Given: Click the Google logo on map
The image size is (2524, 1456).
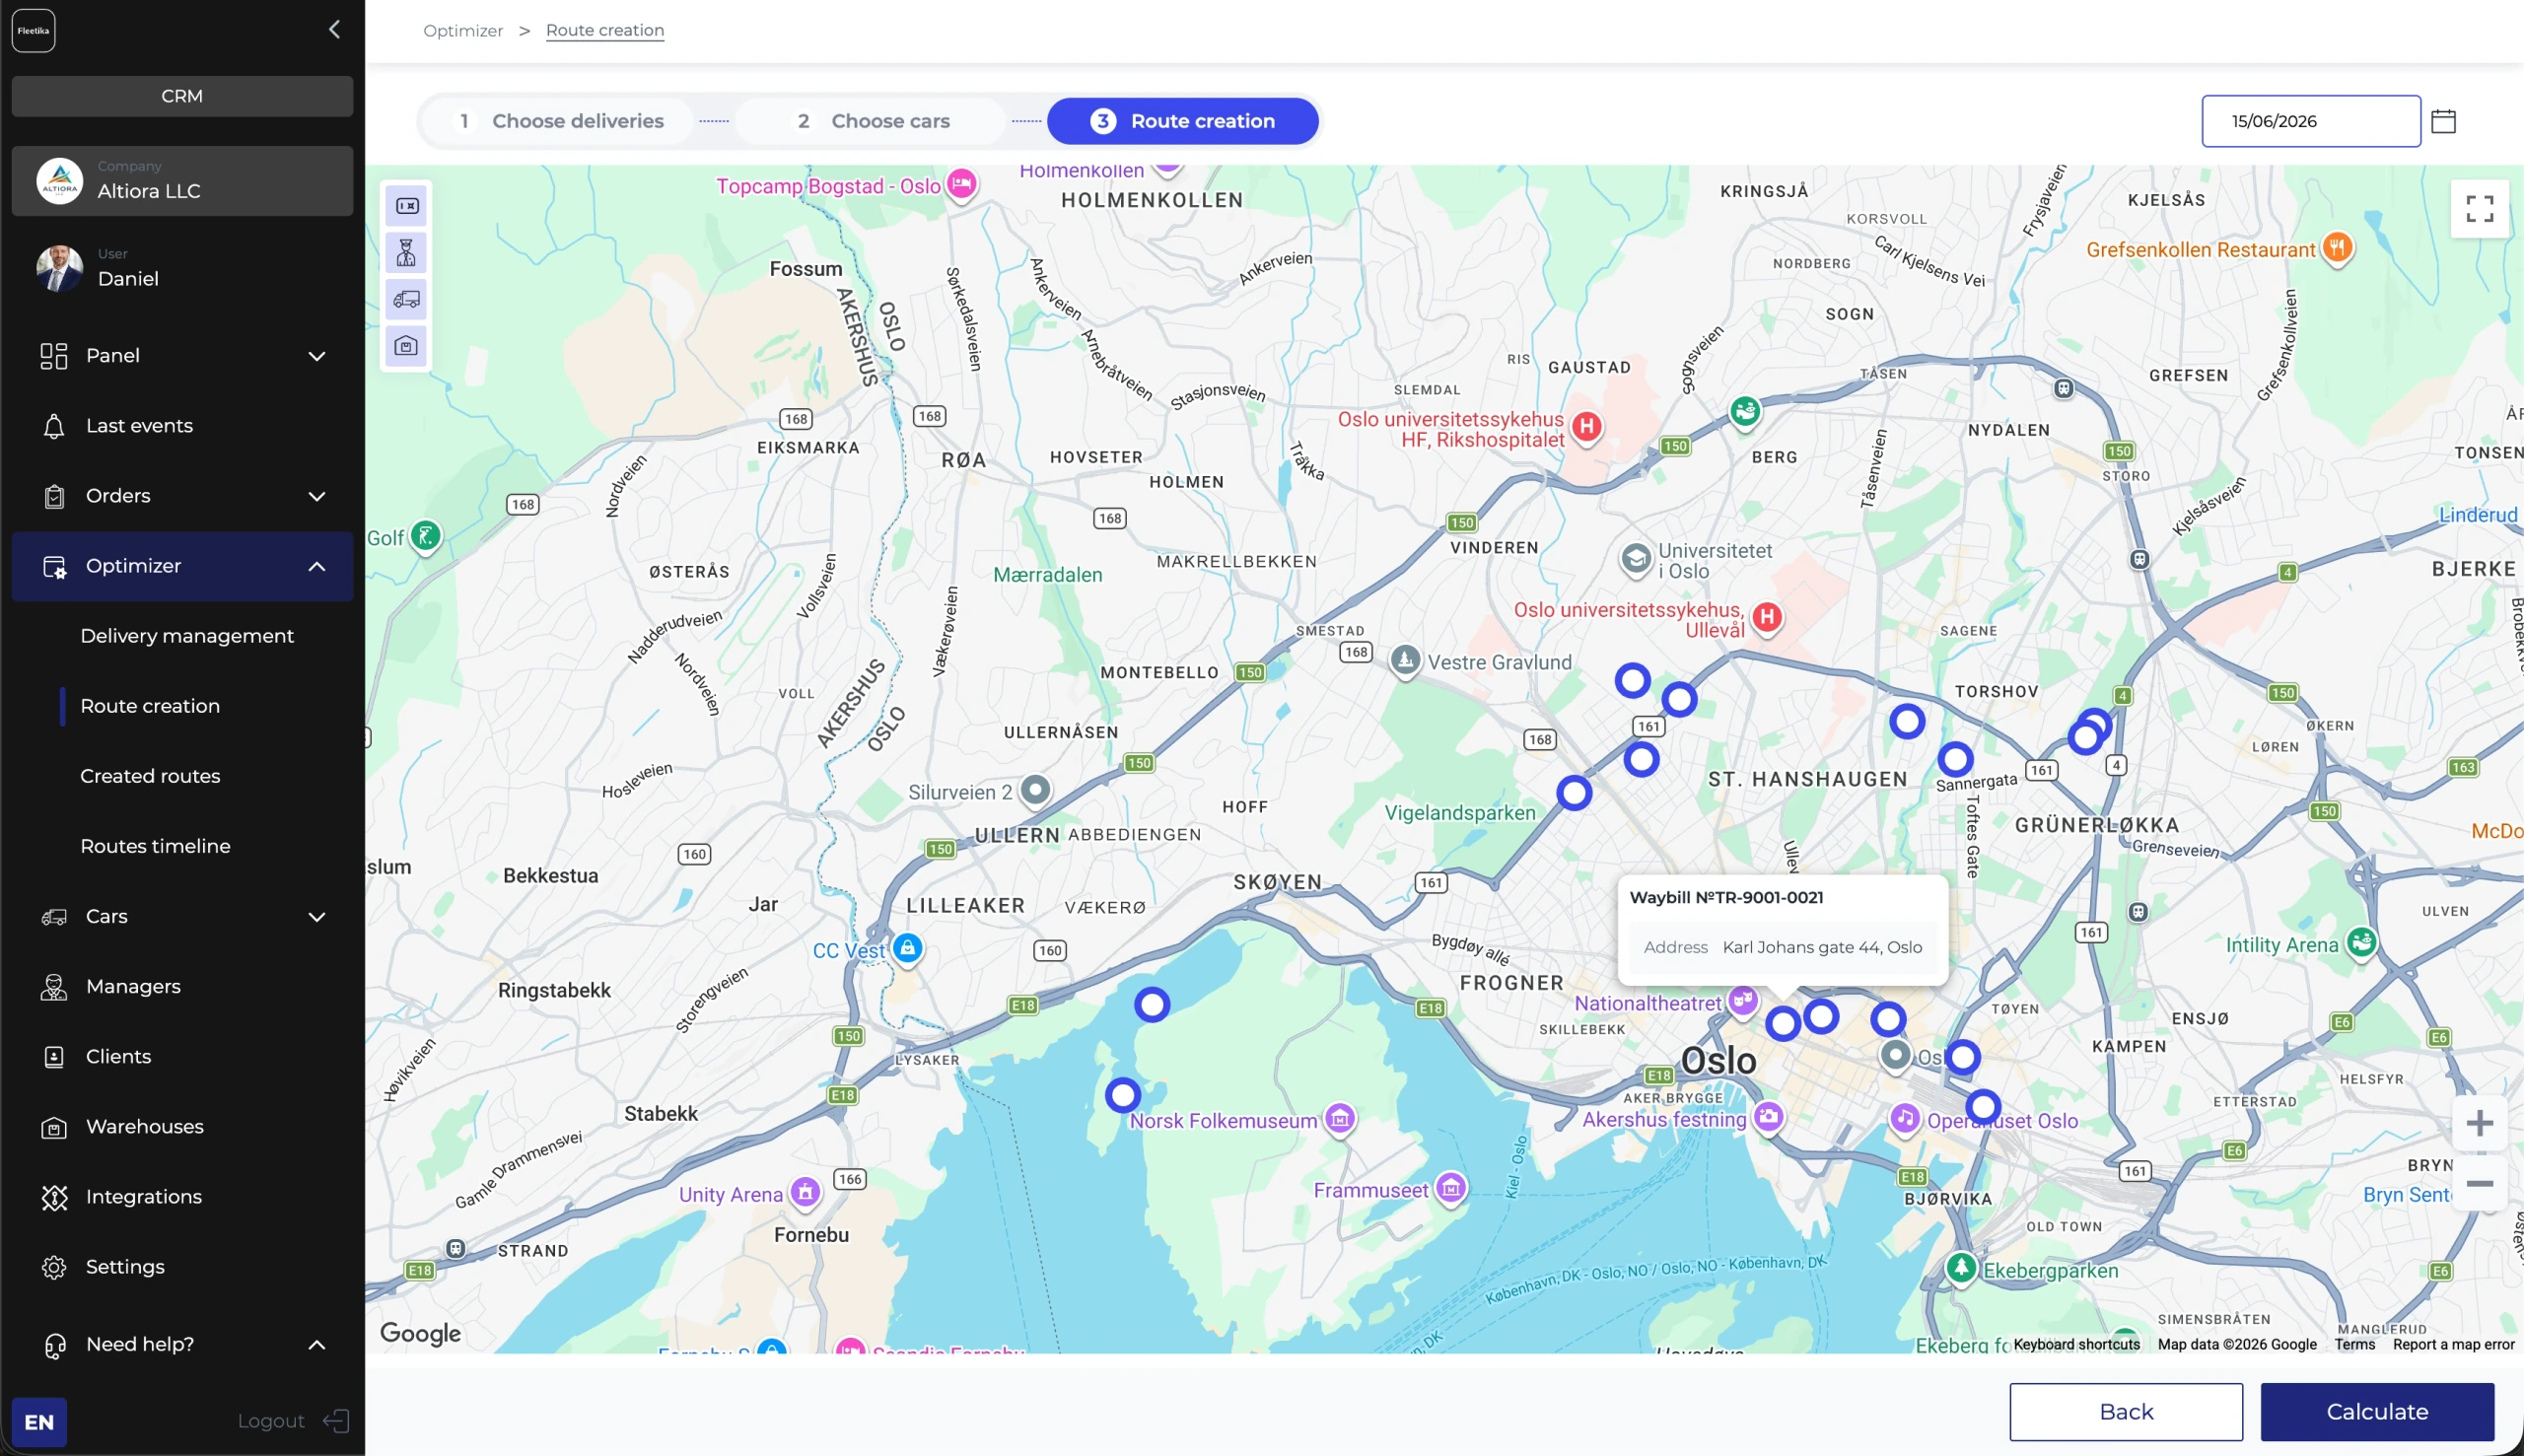Looking at the screenshot, I should [x=420, y=1333].
